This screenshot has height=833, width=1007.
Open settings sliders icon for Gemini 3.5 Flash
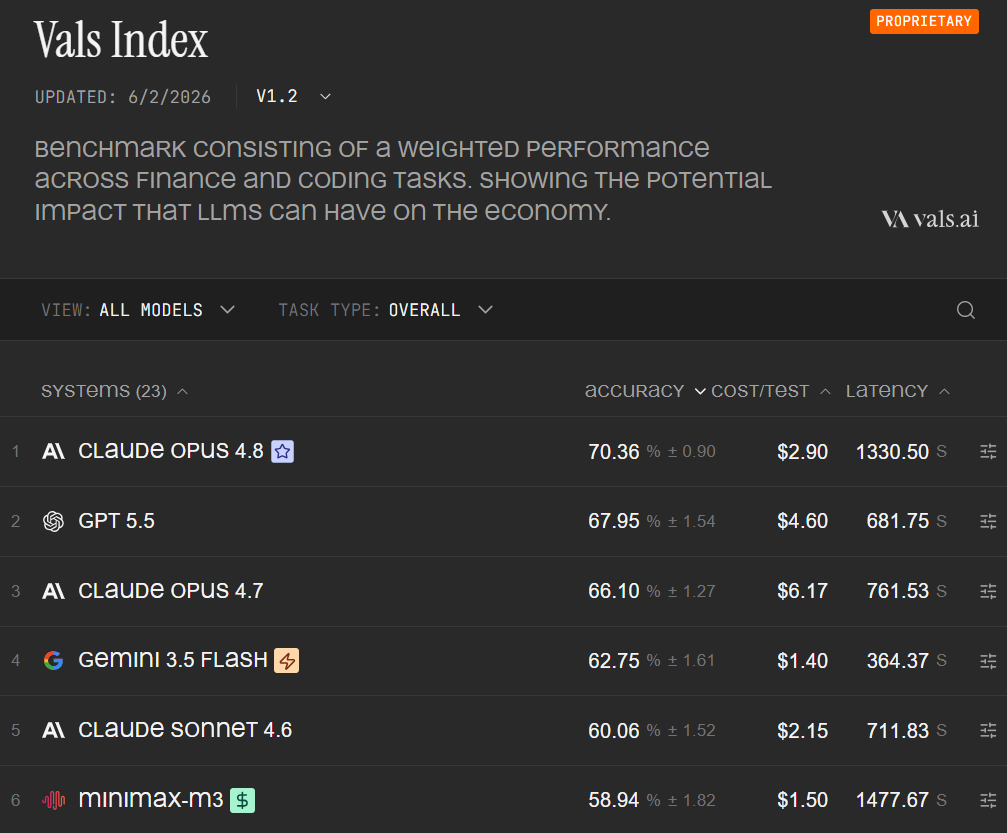[988, 660]
